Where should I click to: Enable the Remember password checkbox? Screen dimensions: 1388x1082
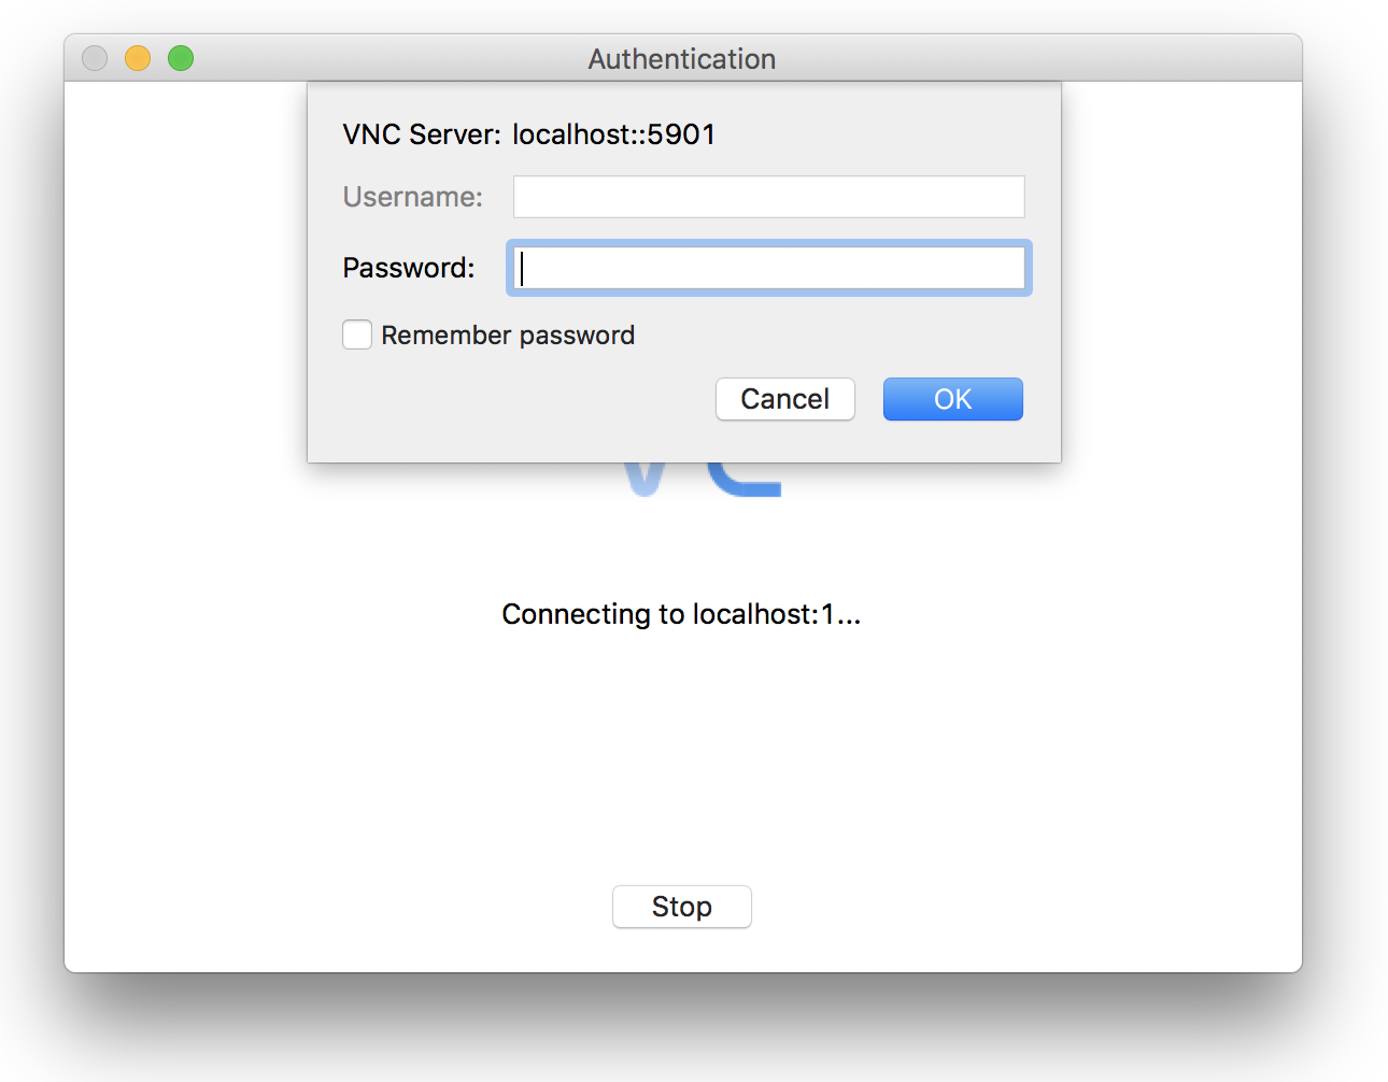click(357, 335)
